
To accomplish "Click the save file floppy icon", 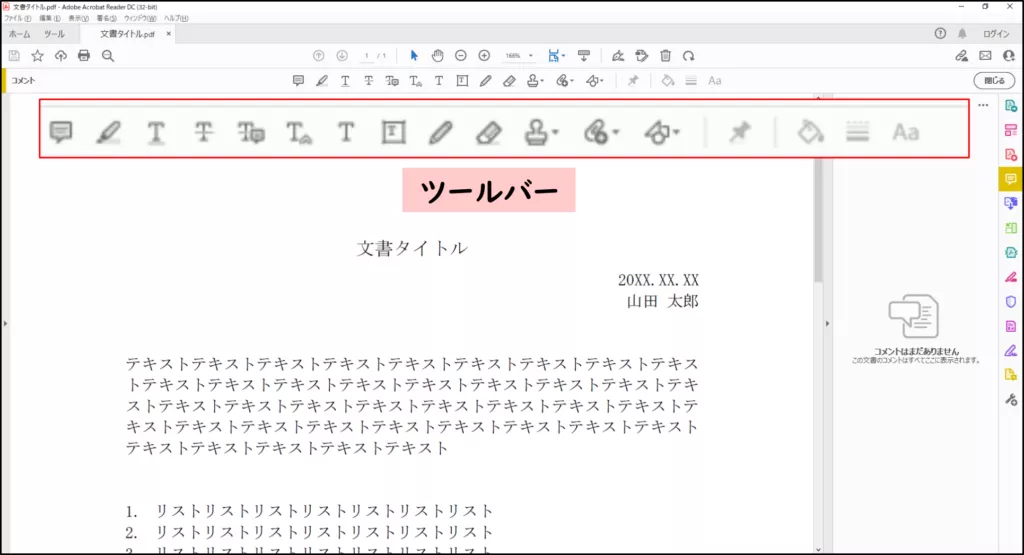I will pyautogui.click(x=14, y=56).
